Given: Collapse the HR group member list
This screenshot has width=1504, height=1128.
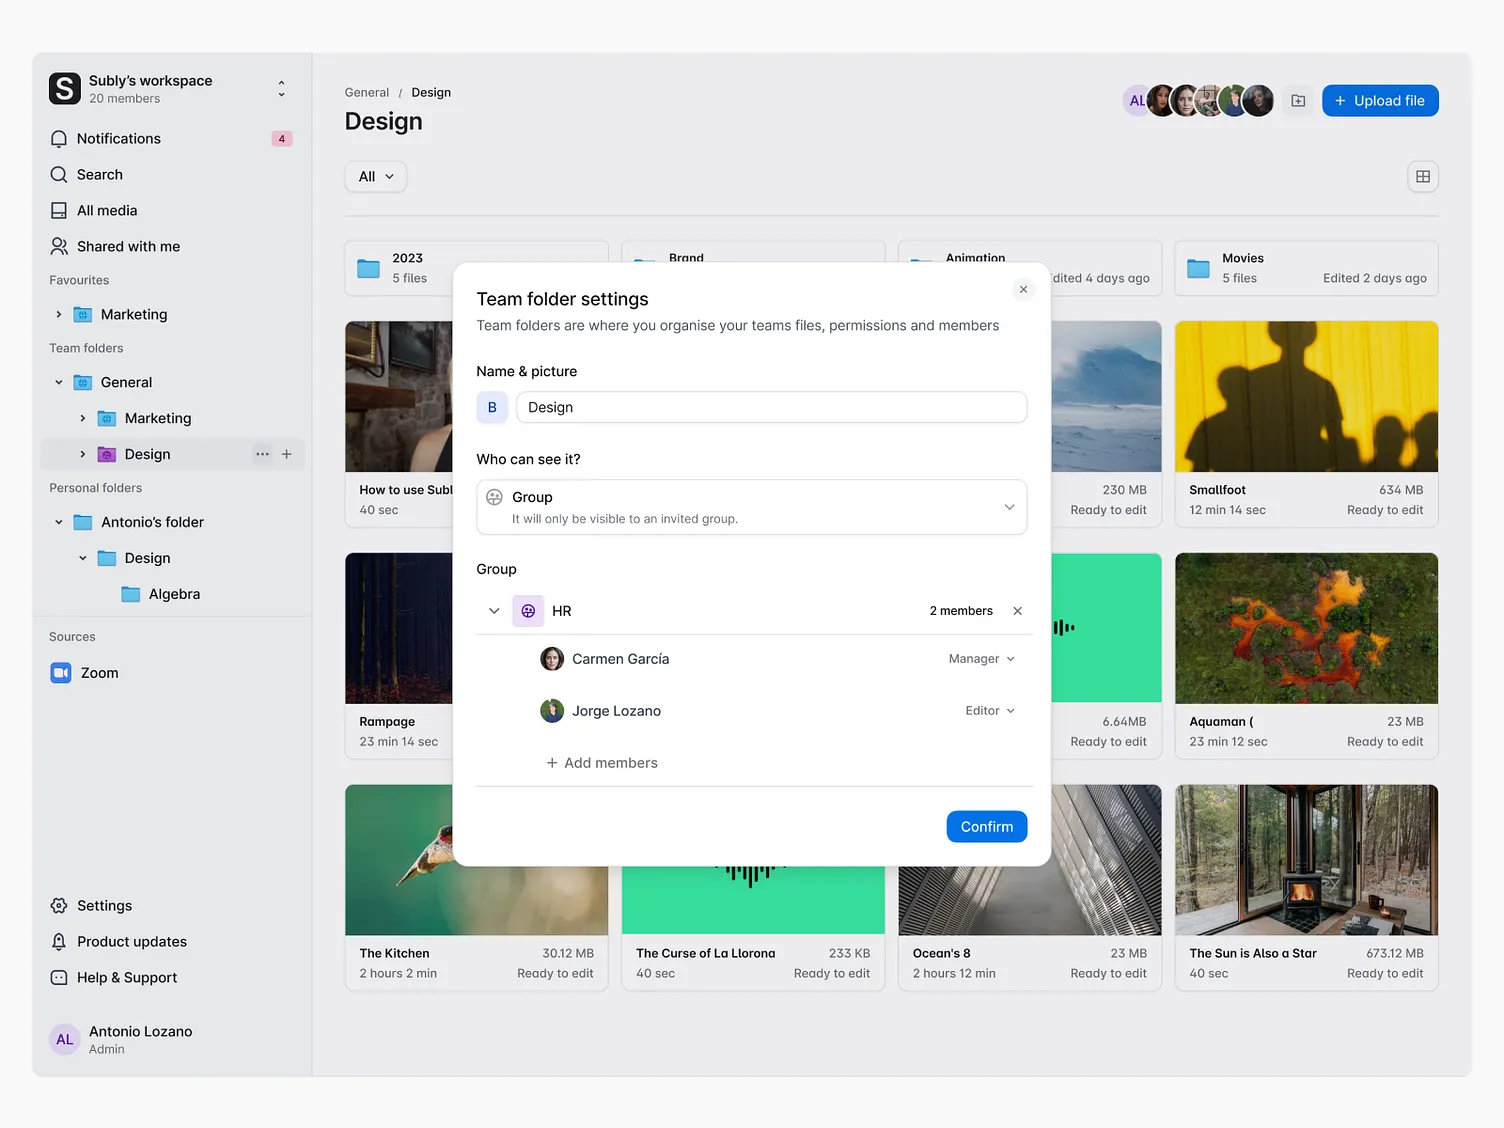Looking at the screenshot, I should coord(494,611).
